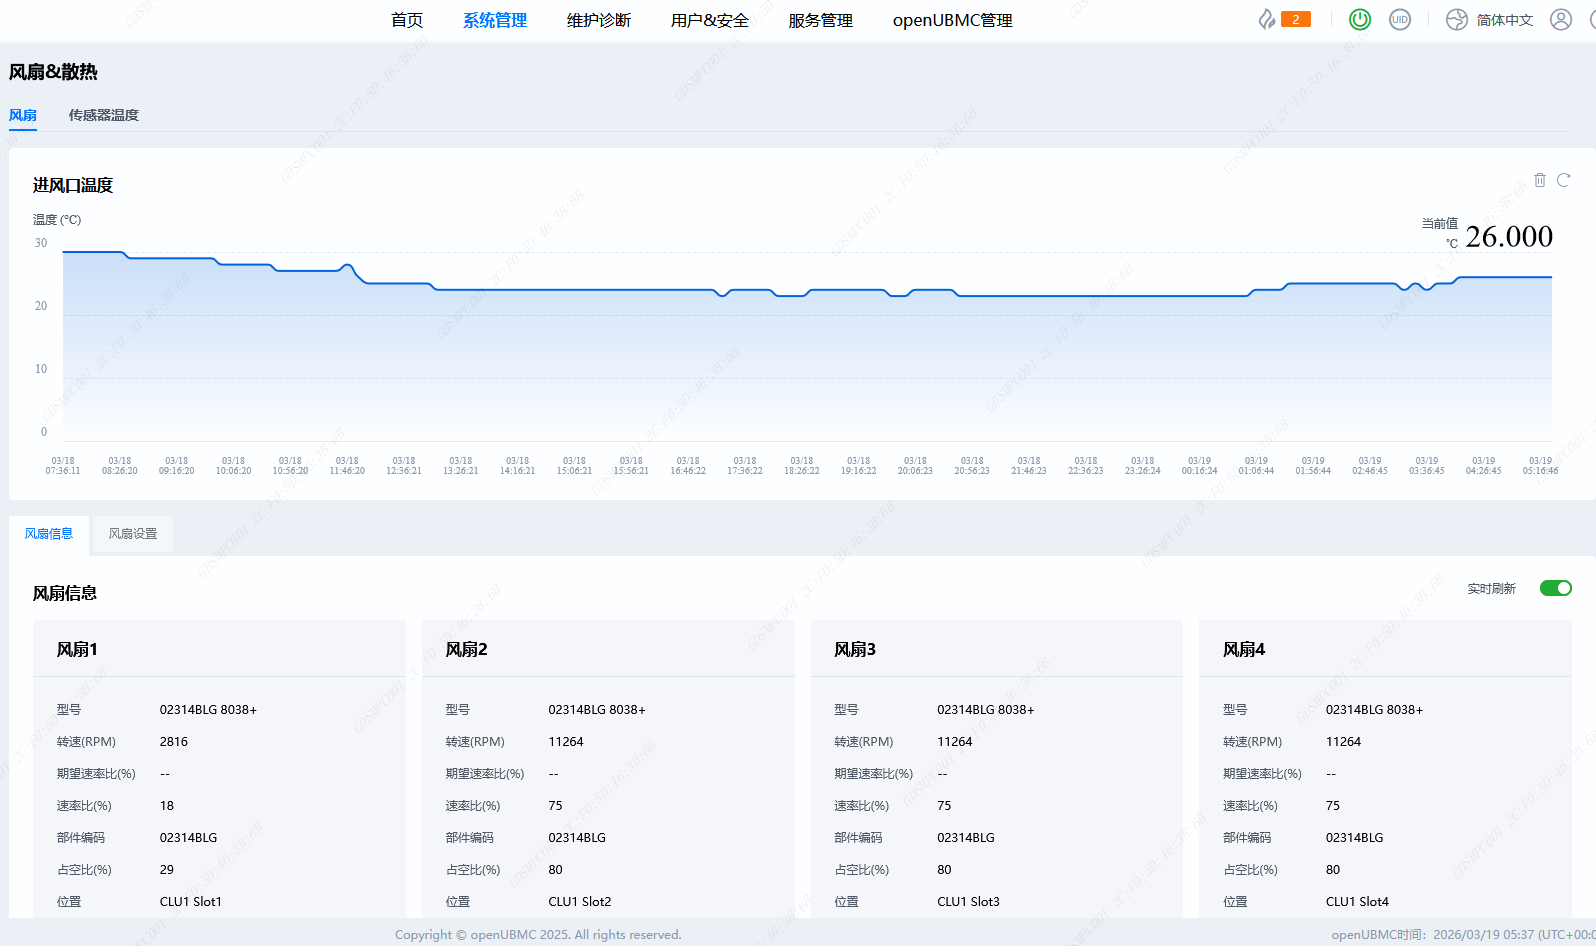Open the orange alert count badge

tap(1296, 19)
